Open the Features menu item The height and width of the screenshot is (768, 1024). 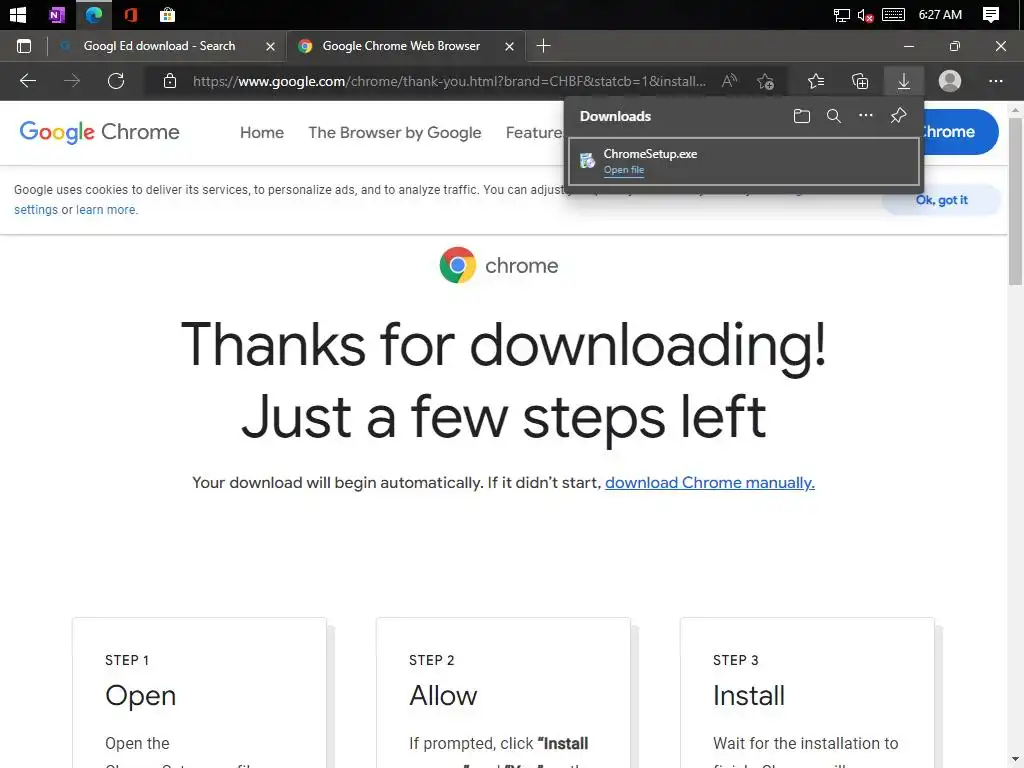click(x=534, y=133)
